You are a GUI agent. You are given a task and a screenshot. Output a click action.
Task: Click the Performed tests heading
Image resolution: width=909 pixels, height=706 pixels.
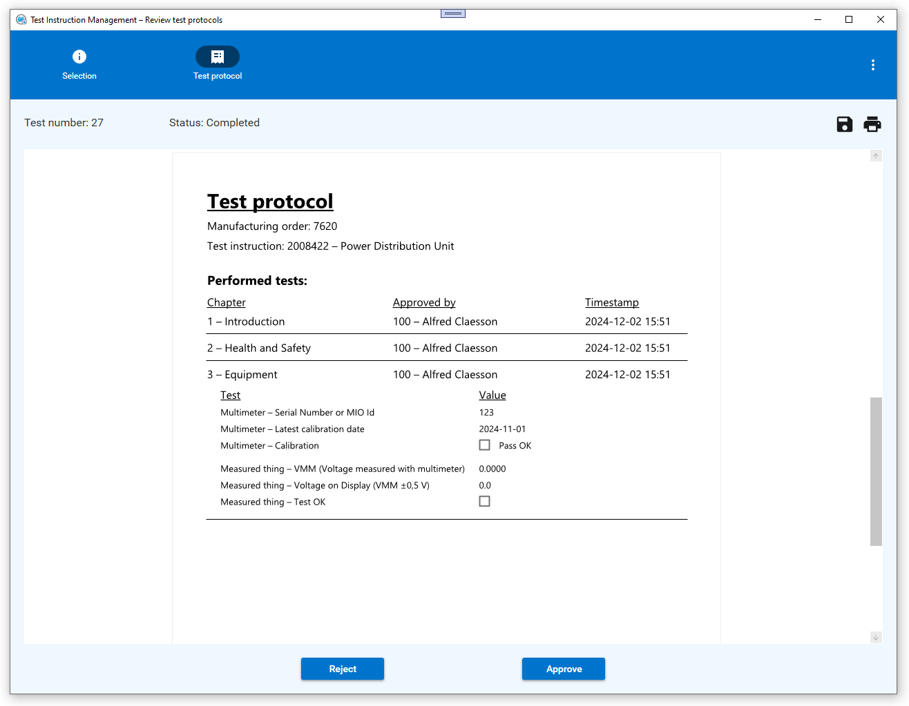pyautogui.click(x=257, y=281)
